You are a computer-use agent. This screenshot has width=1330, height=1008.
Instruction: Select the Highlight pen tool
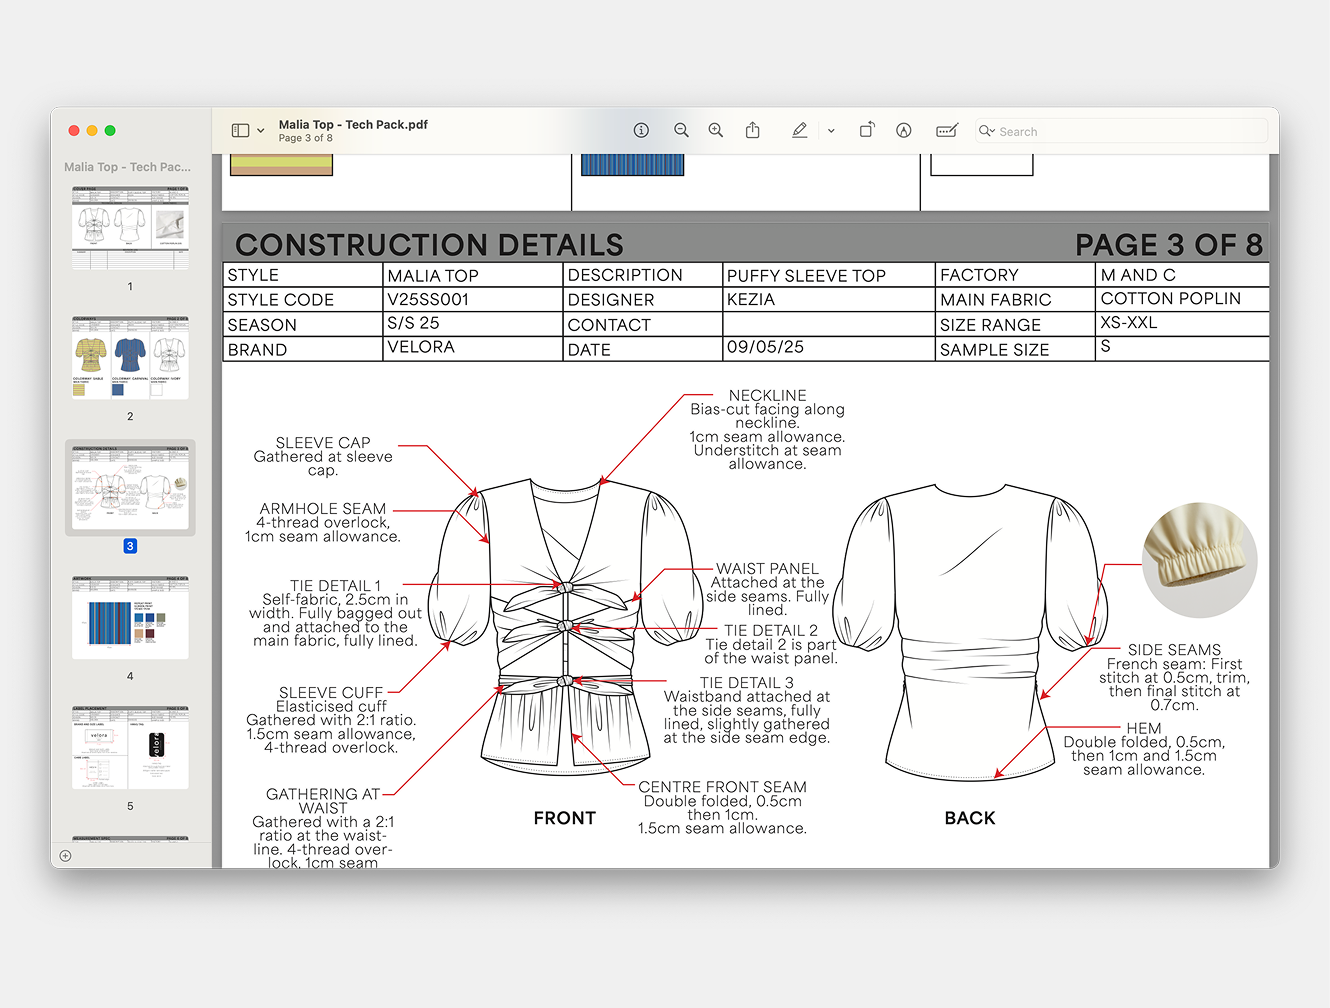[x=799, y=131]
